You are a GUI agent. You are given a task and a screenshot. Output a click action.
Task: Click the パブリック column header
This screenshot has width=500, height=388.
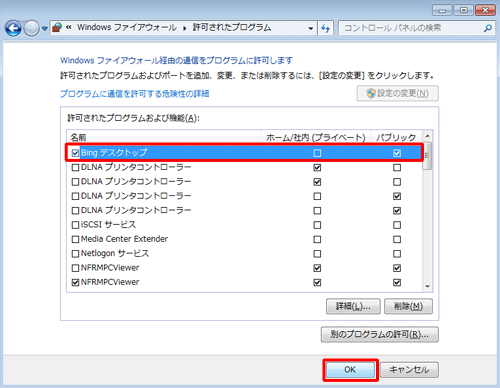click(396, 137)
